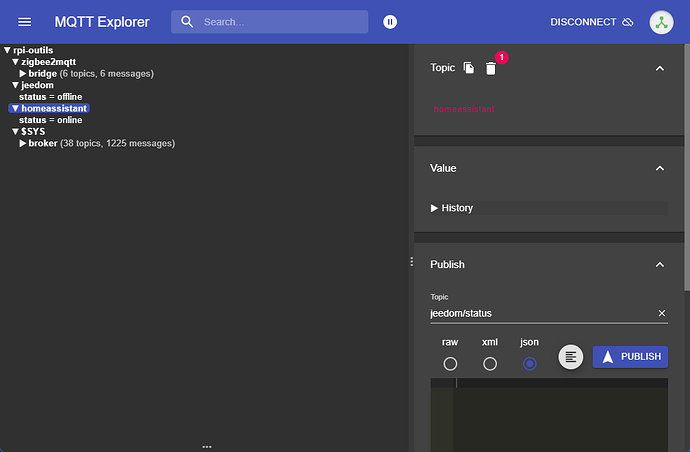The image size is (690, 452).
Task: Collapse the homeassistant tree node
Action: (15, 108)
